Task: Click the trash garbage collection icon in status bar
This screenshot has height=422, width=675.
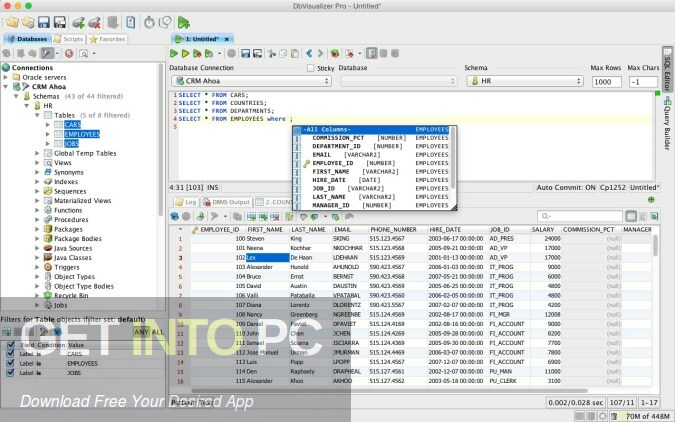Action: click(x=614, y=416)
